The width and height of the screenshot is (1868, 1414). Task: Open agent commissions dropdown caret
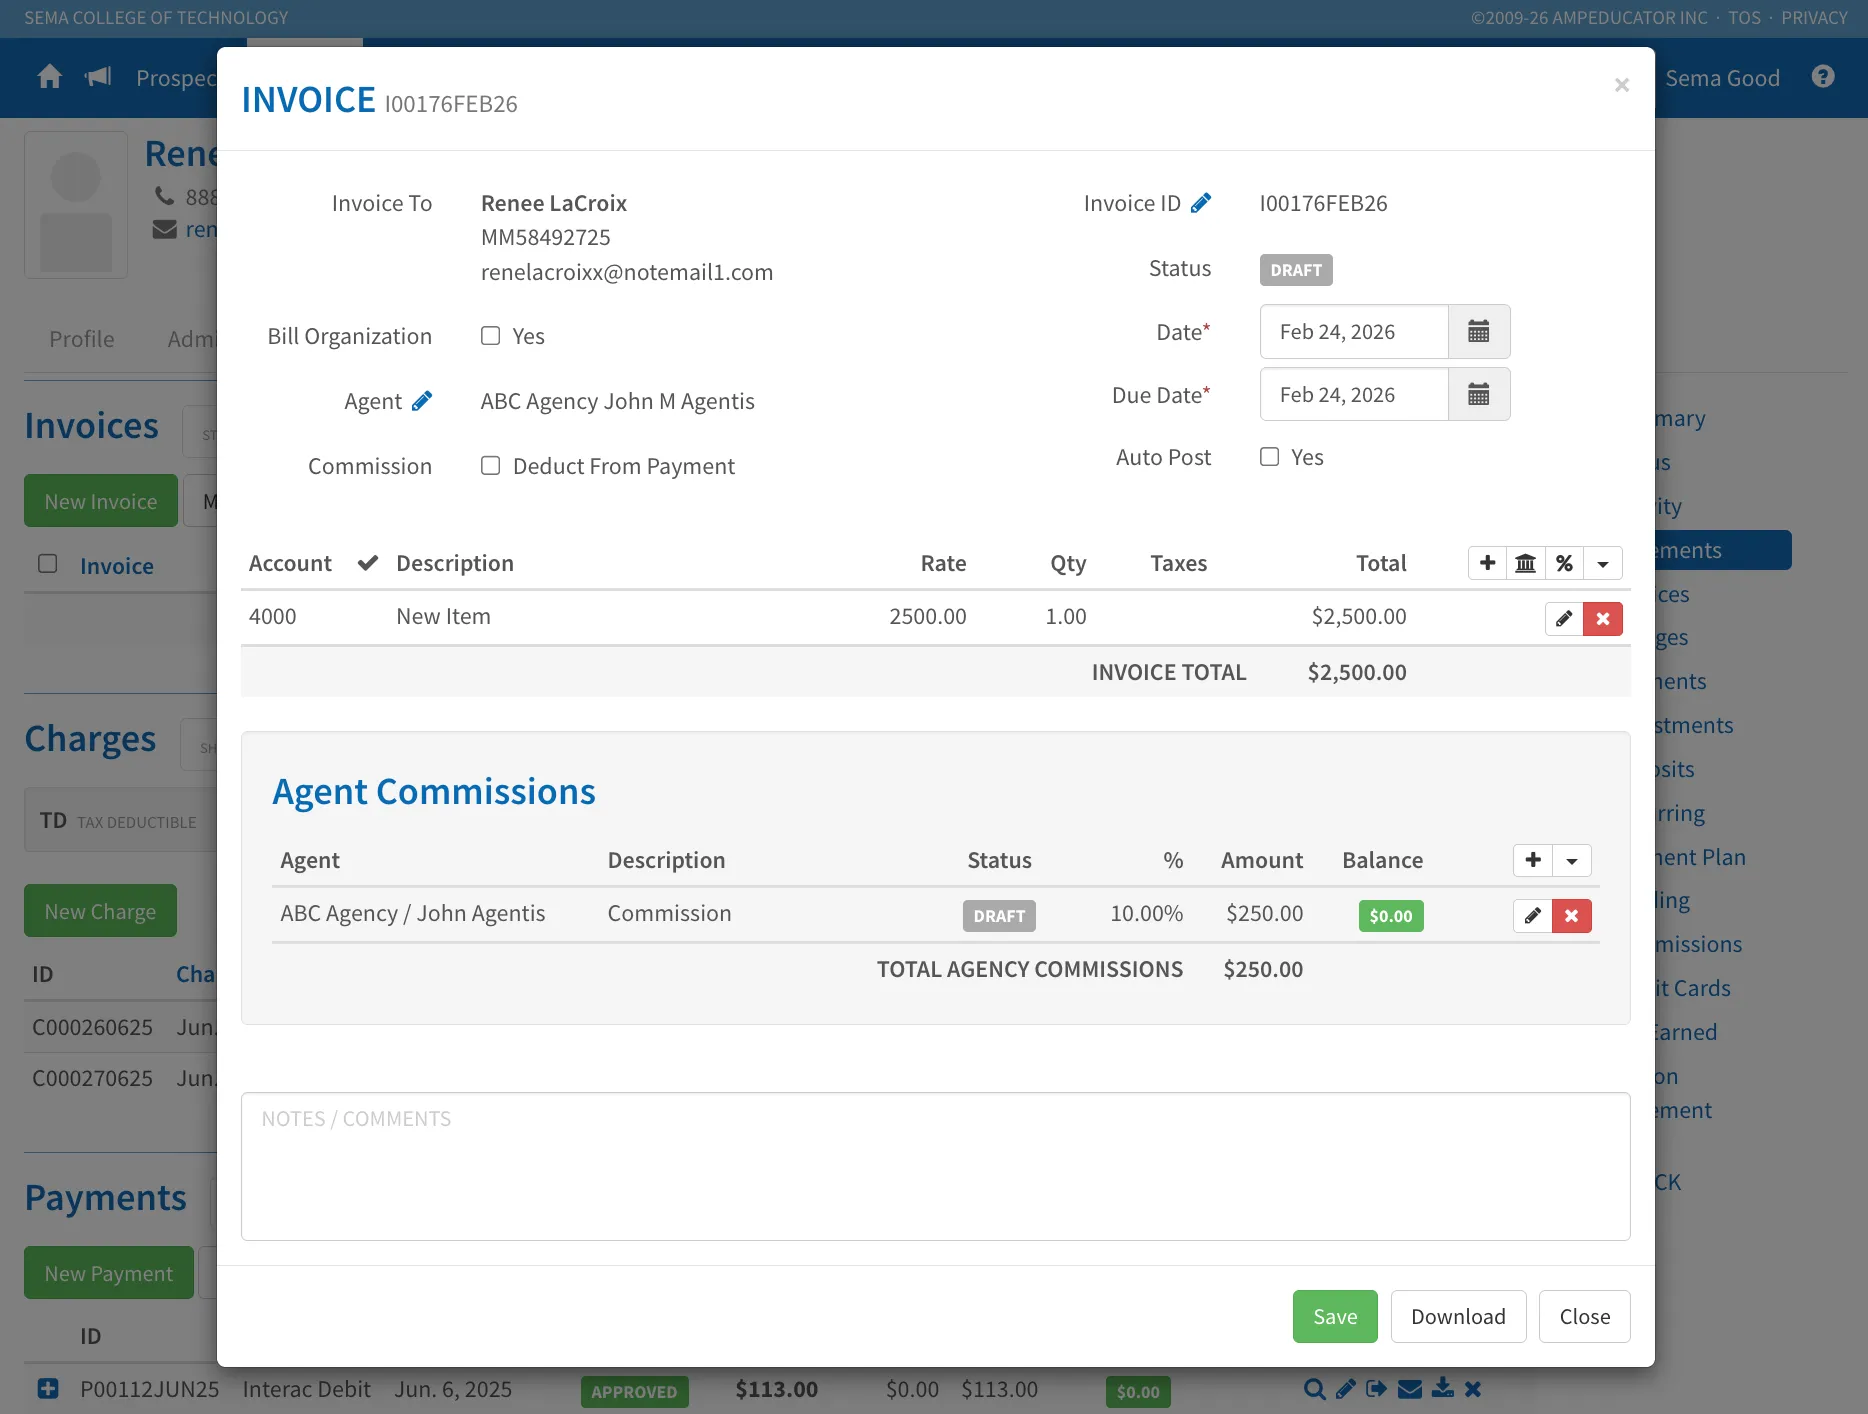pos(1572,860)
